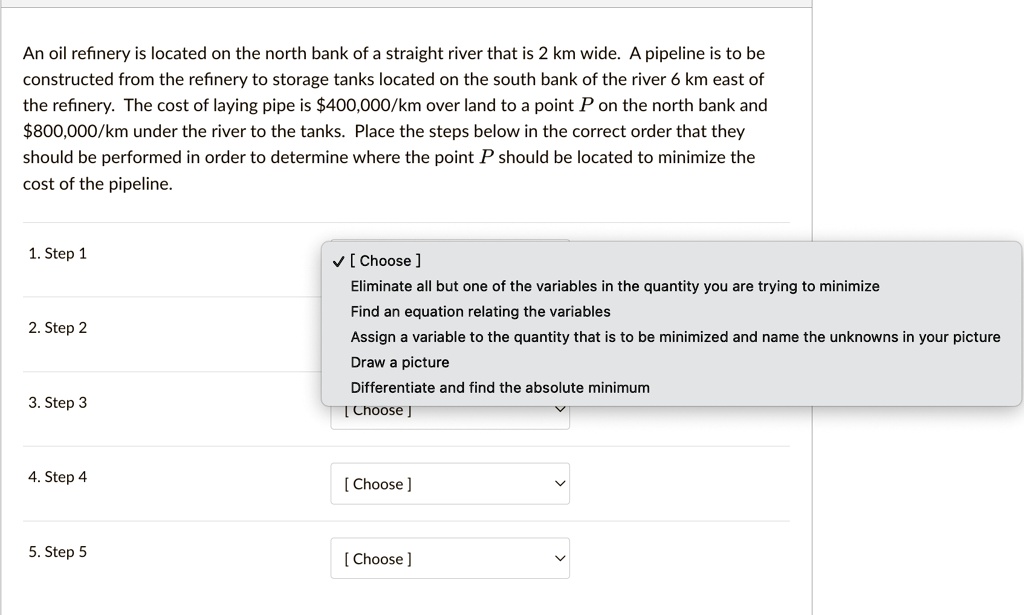Image resolution: width=1024 pixels, height=615 pixels.
Task: Click the '1. Step 1' label
Action: [x=58, y=254]
